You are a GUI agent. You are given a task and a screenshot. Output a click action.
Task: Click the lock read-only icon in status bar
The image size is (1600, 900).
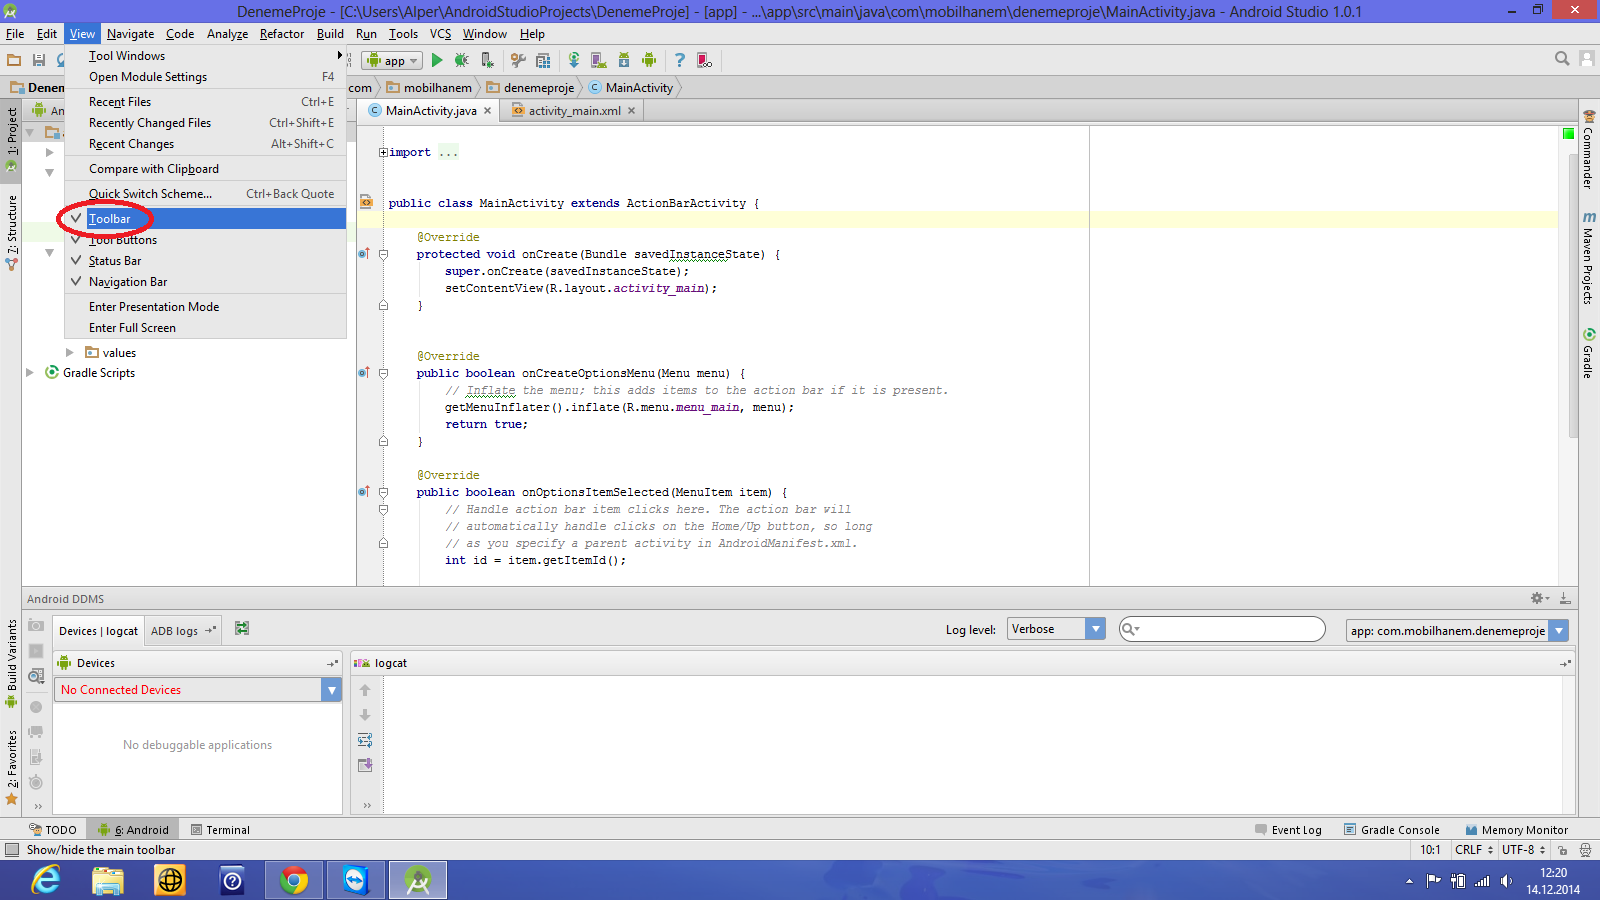pos(1563,850)
